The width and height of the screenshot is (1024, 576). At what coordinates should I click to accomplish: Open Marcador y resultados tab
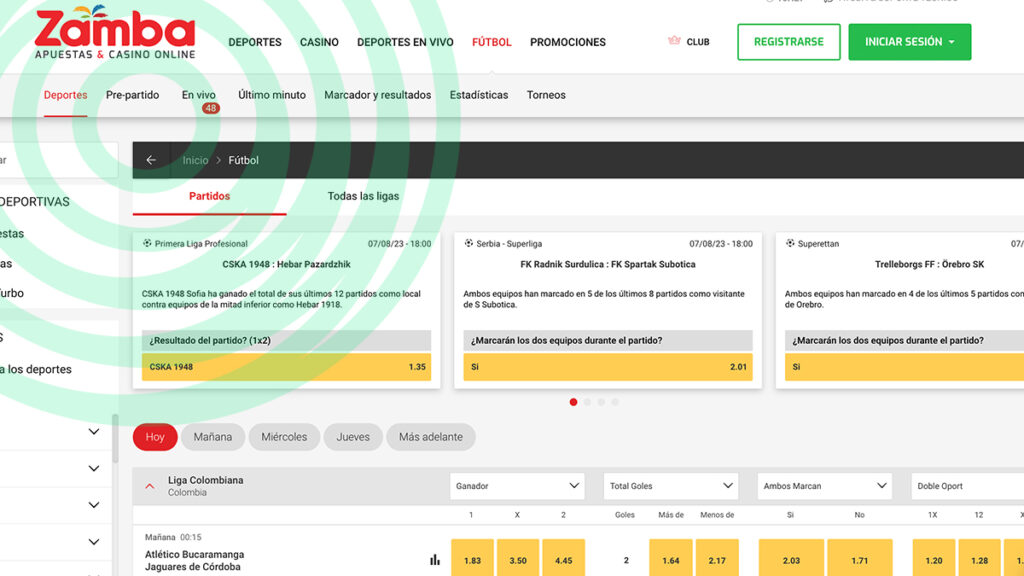[x=377, y=95]
